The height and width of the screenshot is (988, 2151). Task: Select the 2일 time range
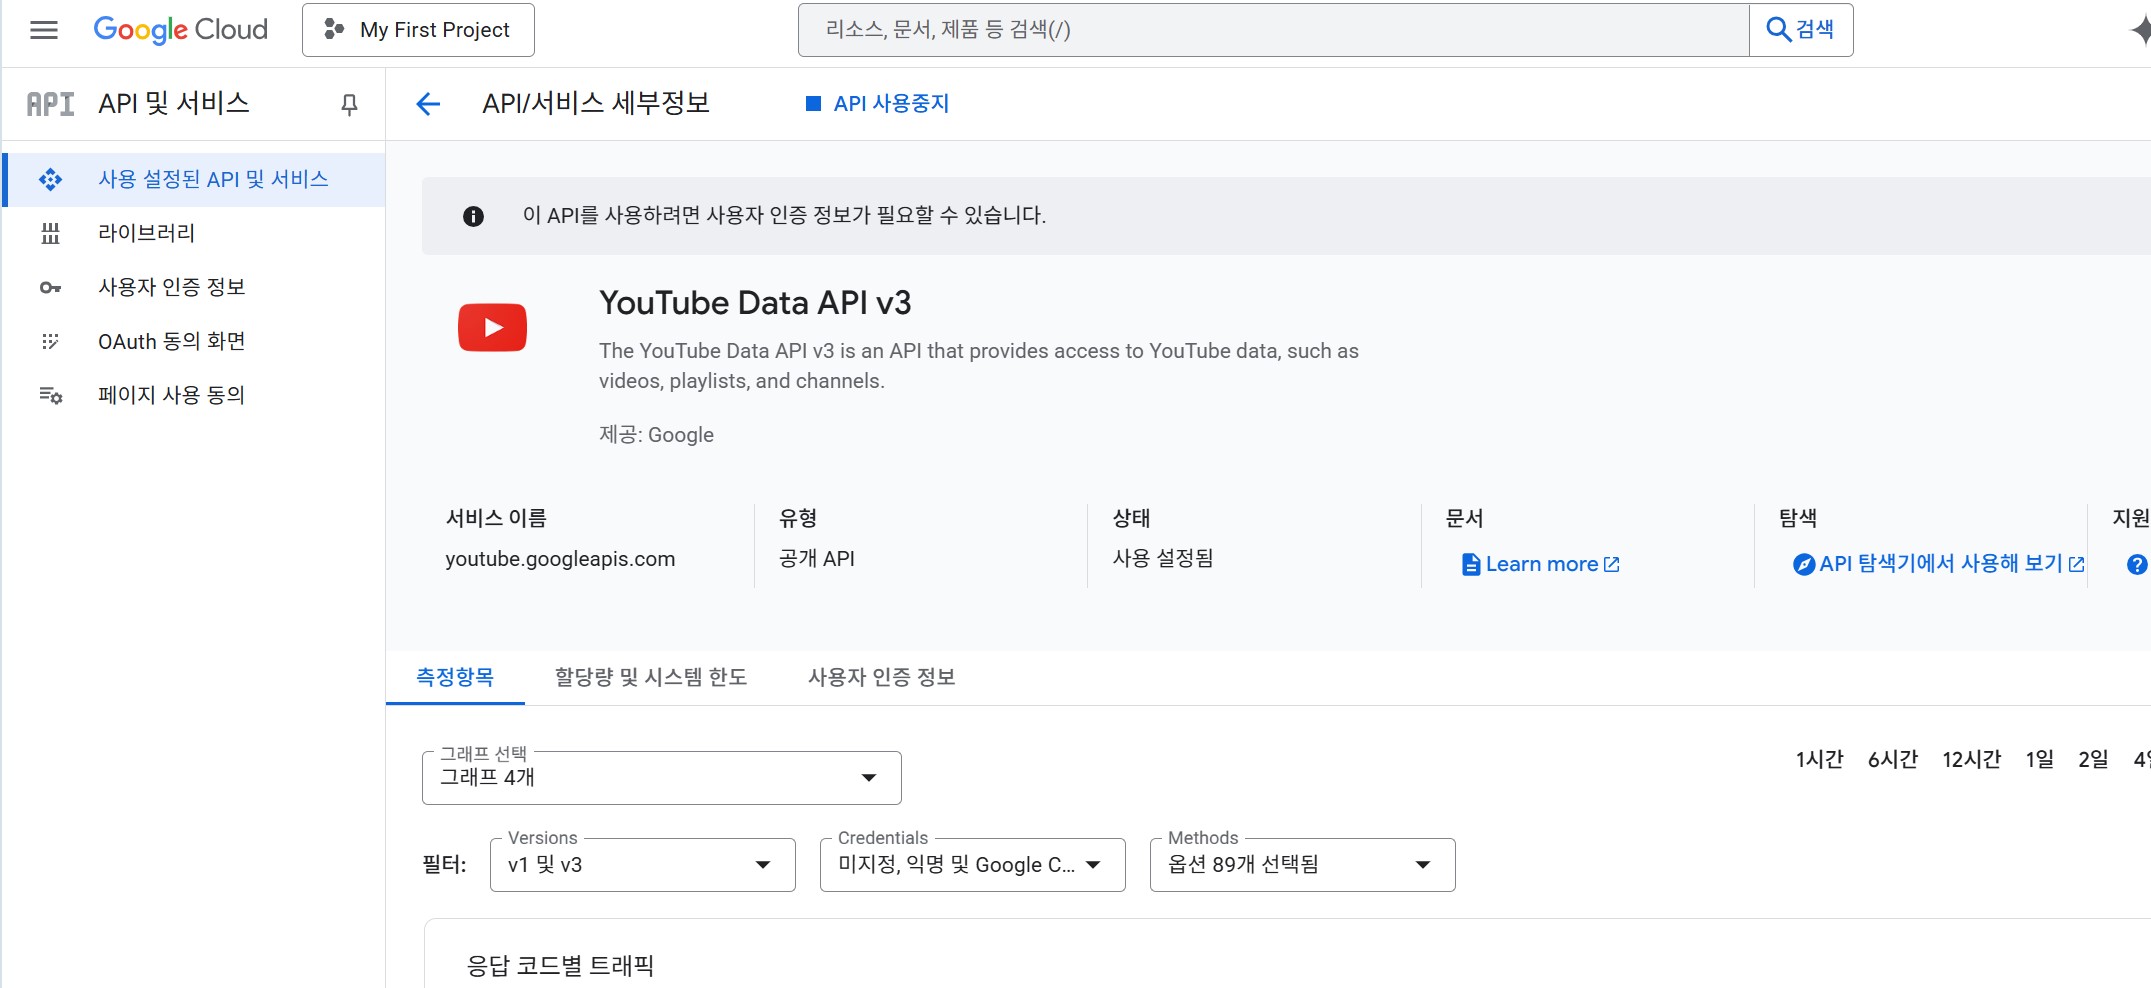2093,760
